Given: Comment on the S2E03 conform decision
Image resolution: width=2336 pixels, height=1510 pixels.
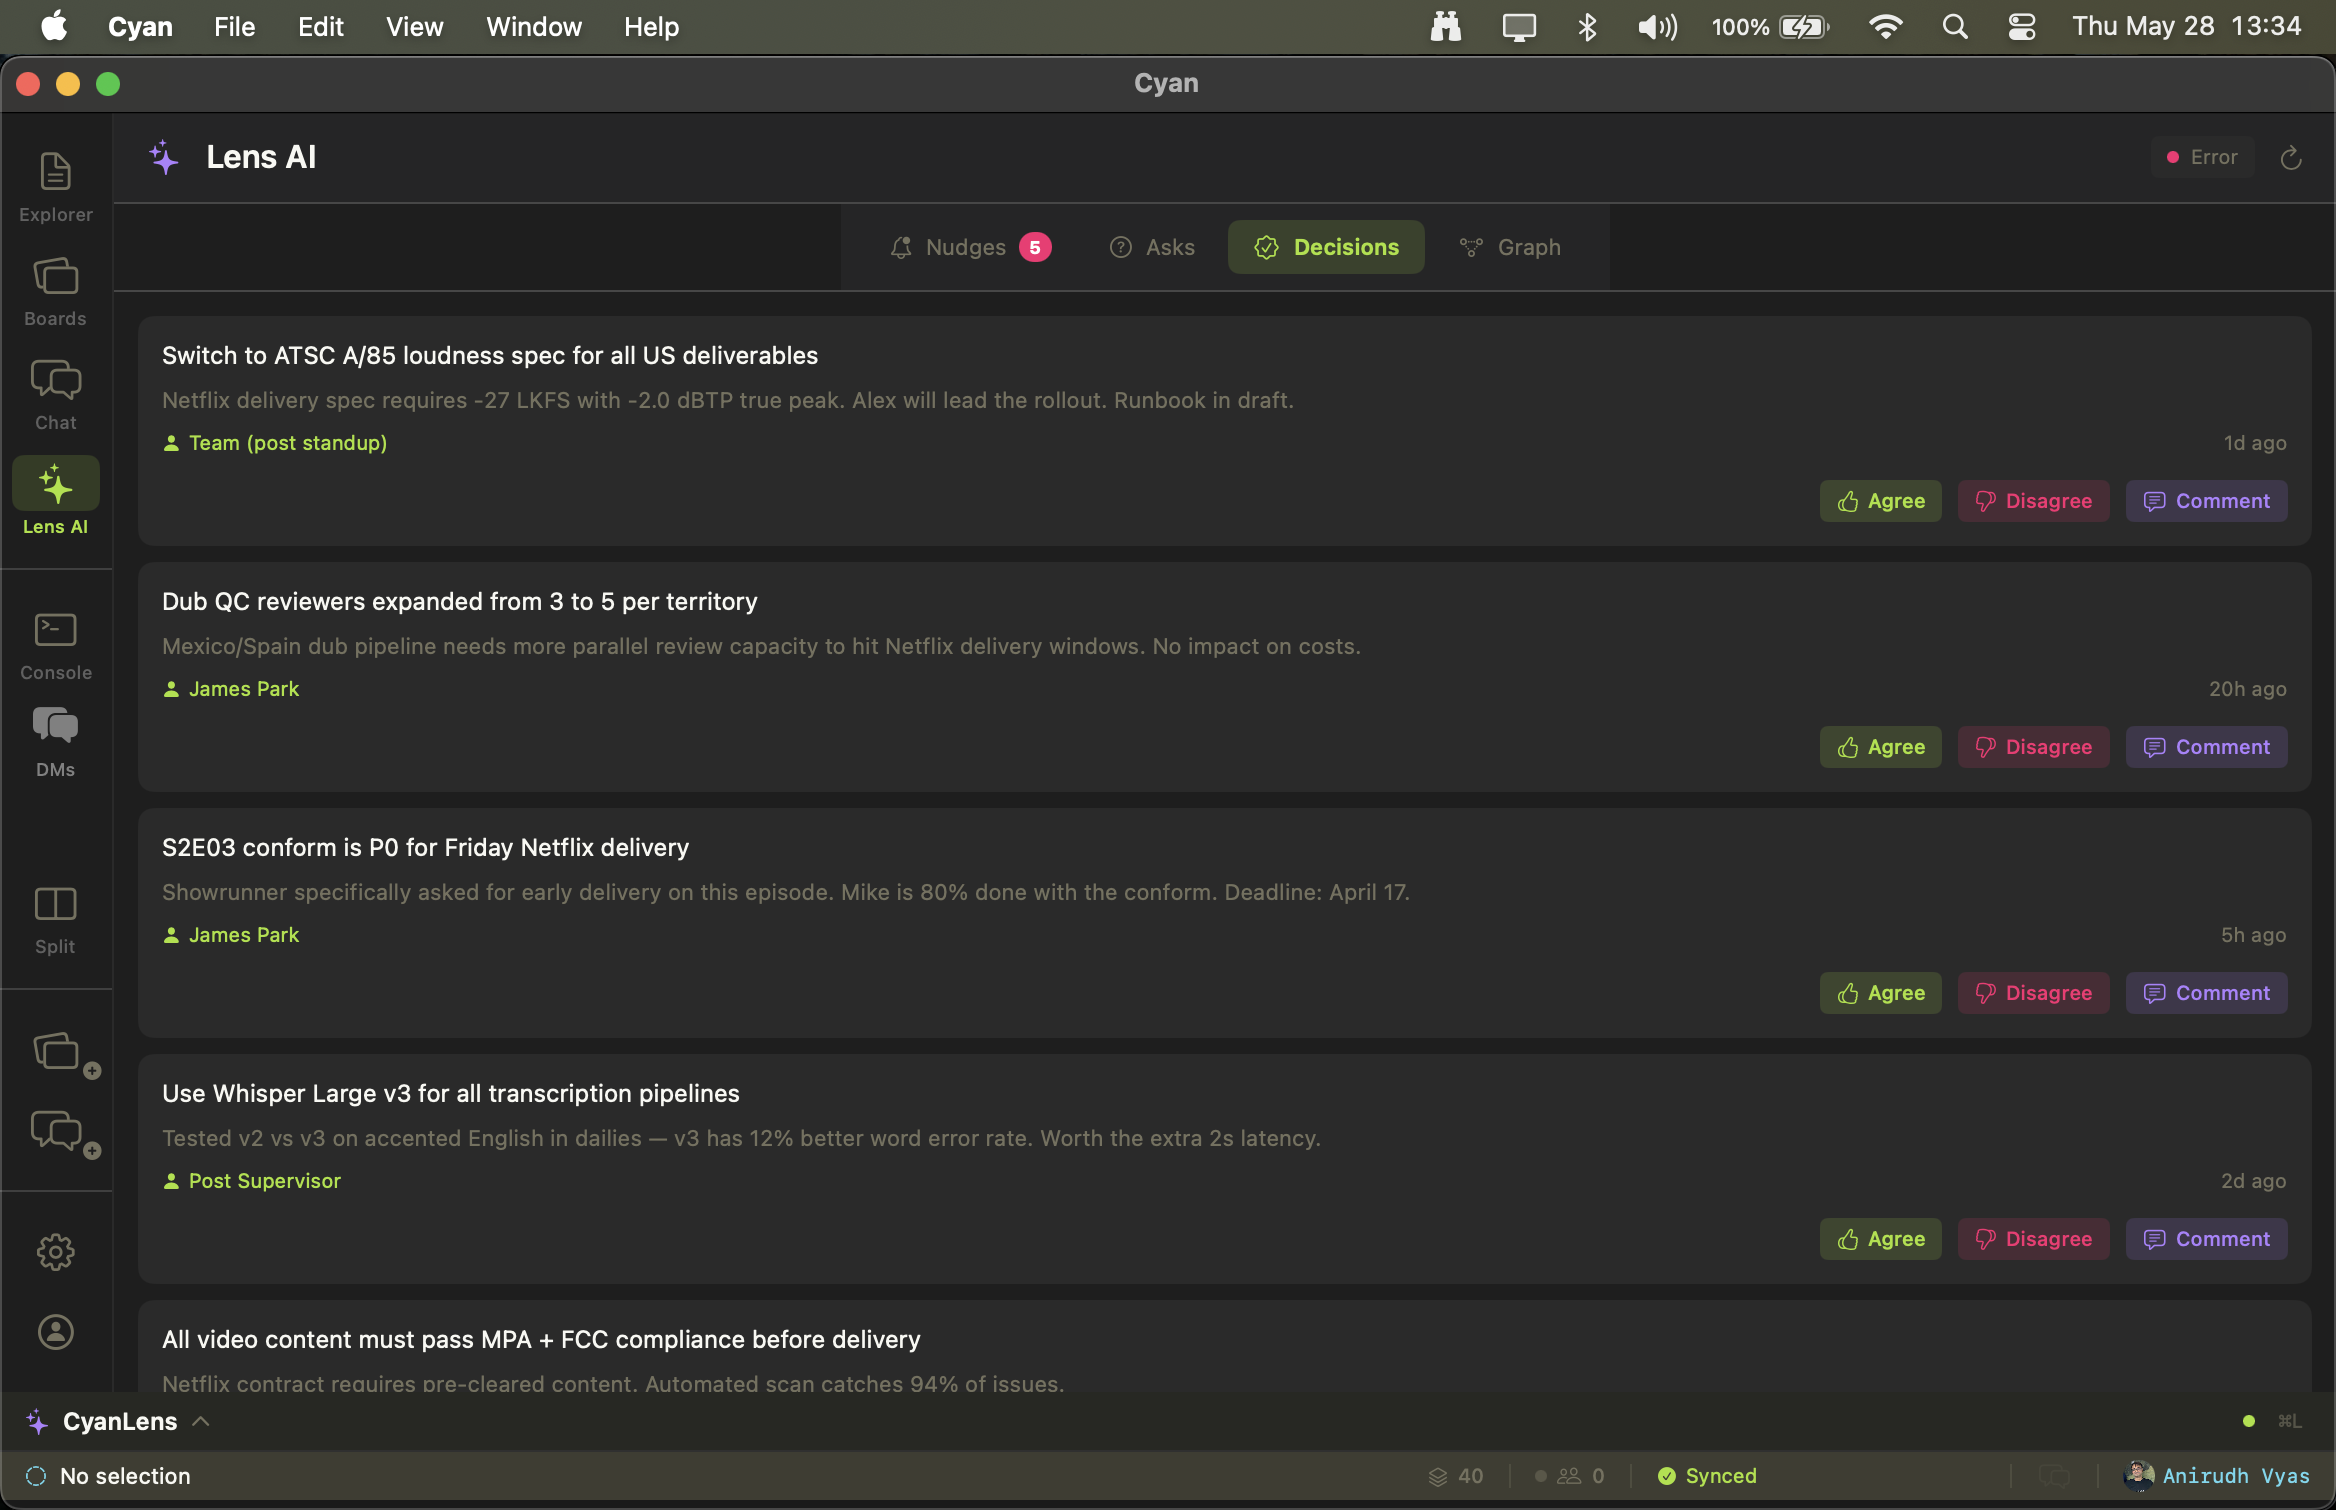Looking at the screenshot, I should click(2207, 993).
